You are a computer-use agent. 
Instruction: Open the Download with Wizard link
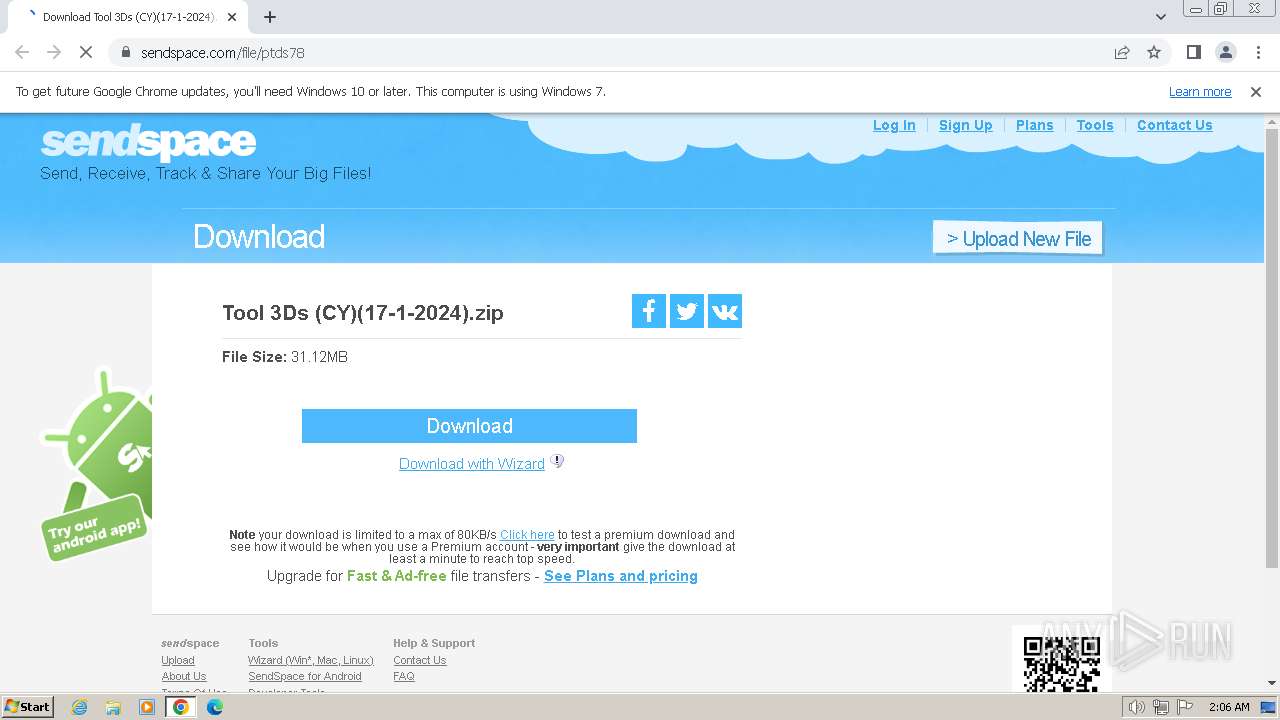tap(472, 464)
